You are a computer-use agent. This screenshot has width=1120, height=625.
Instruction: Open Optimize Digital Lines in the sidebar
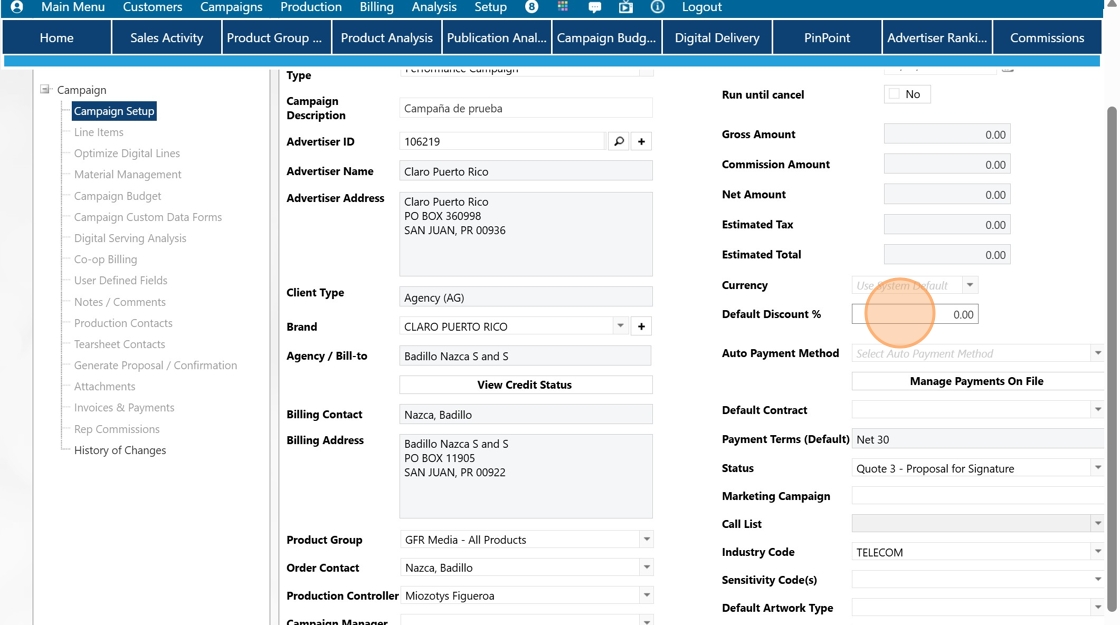pyautogui.click(x=127, y=153)
